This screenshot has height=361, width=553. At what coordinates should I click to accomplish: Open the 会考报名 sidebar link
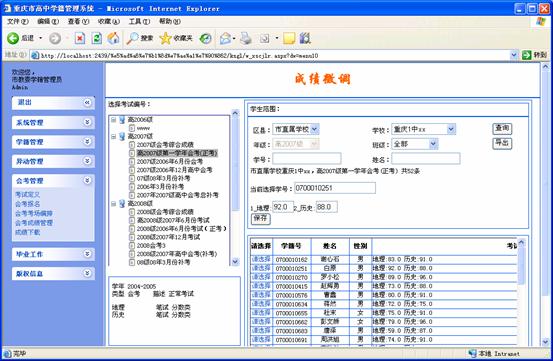point(28,204)
